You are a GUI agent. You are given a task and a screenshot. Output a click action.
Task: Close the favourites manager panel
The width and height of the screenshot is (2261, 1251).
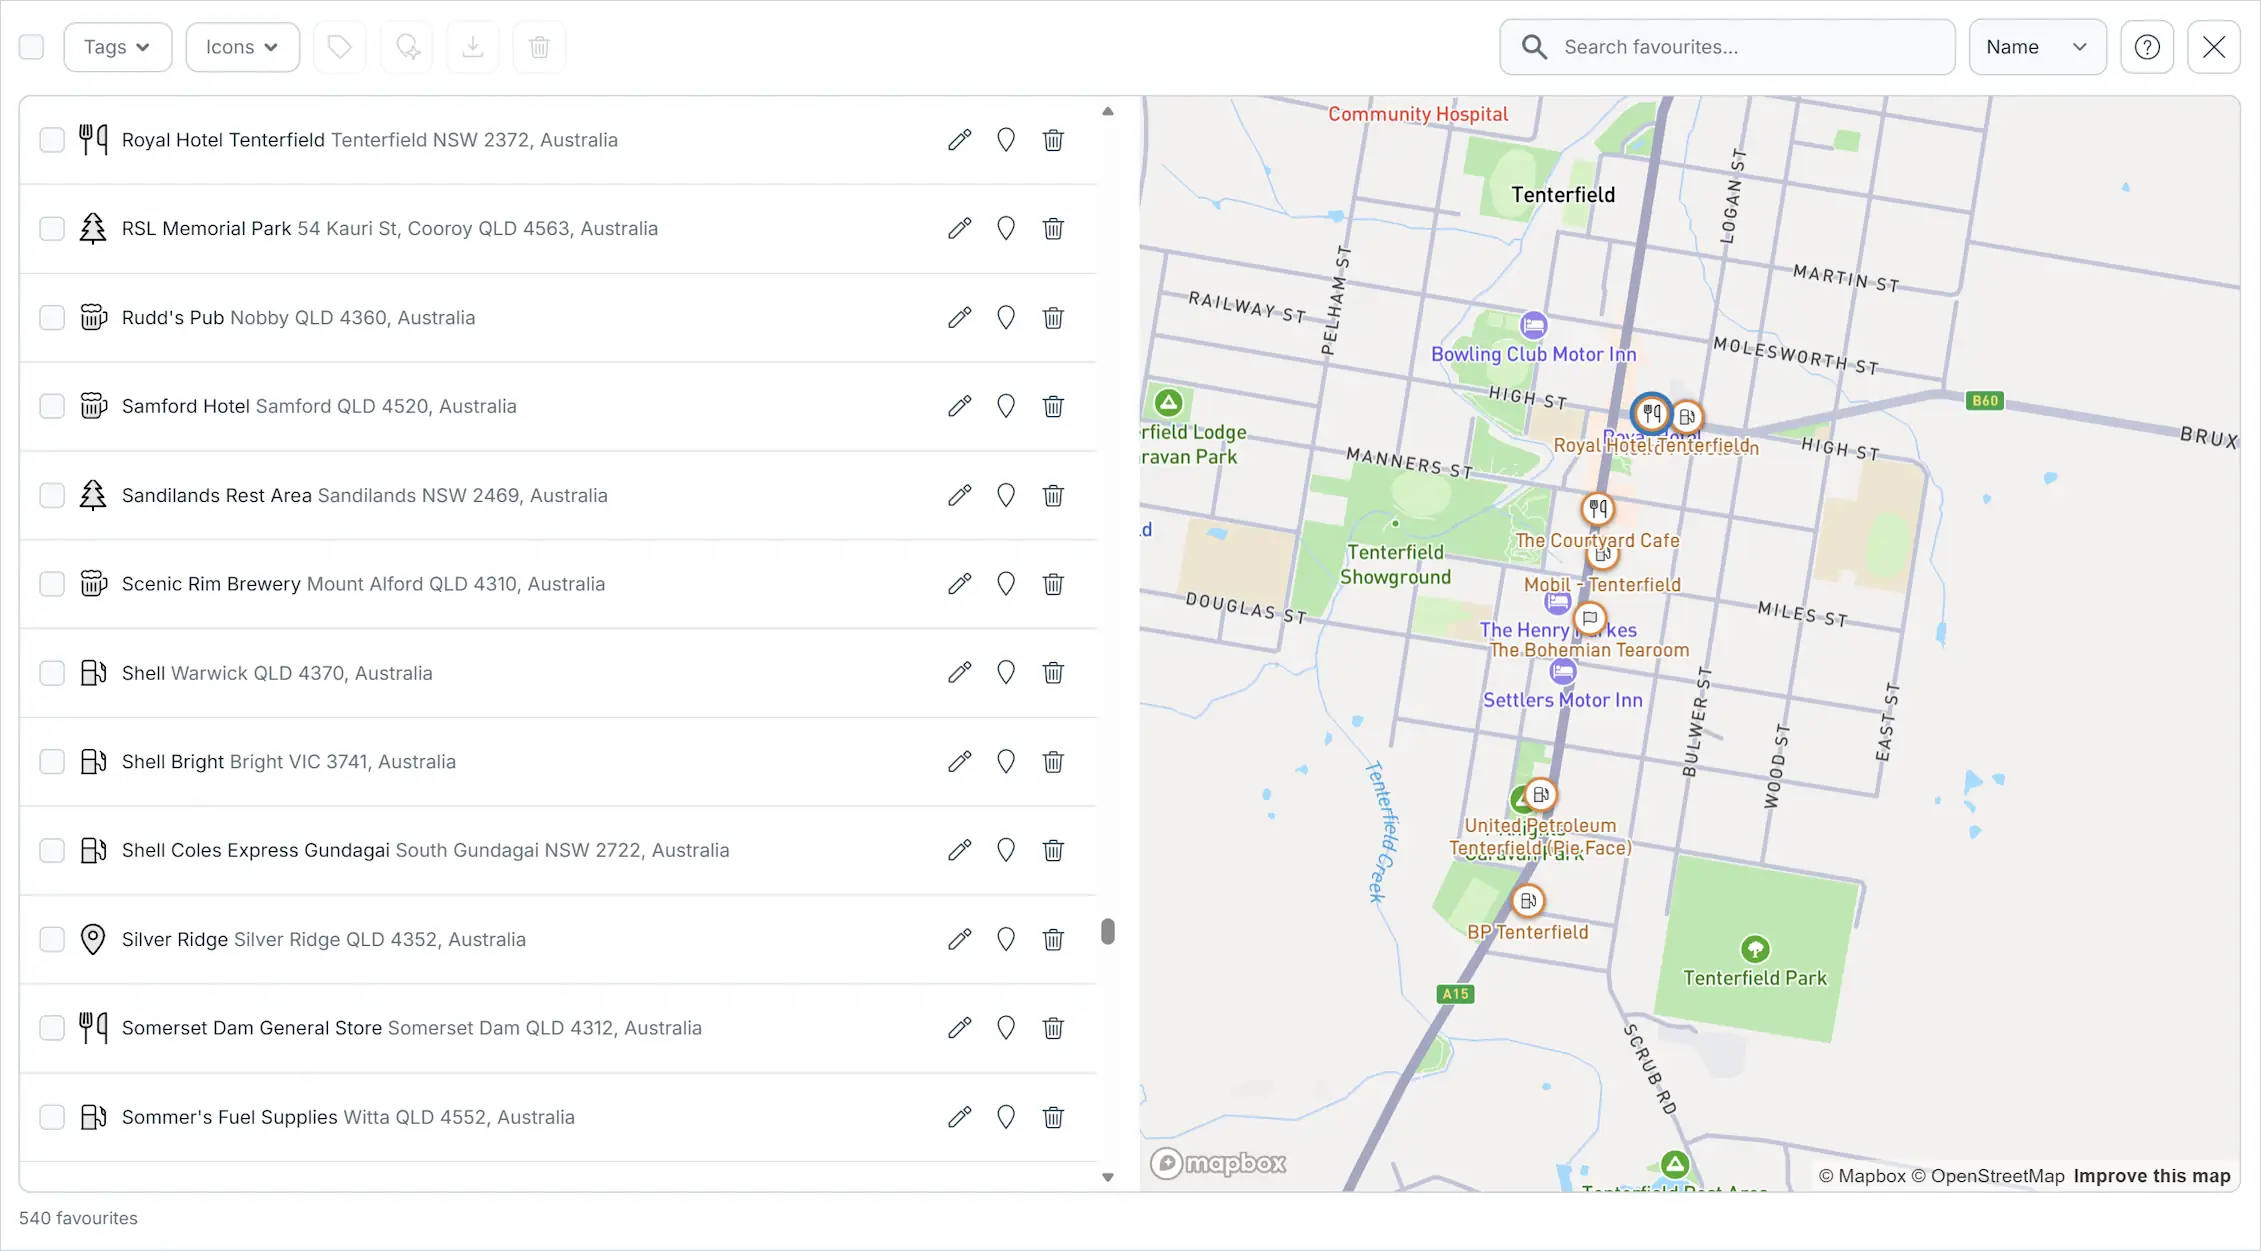coord(2214,47)
